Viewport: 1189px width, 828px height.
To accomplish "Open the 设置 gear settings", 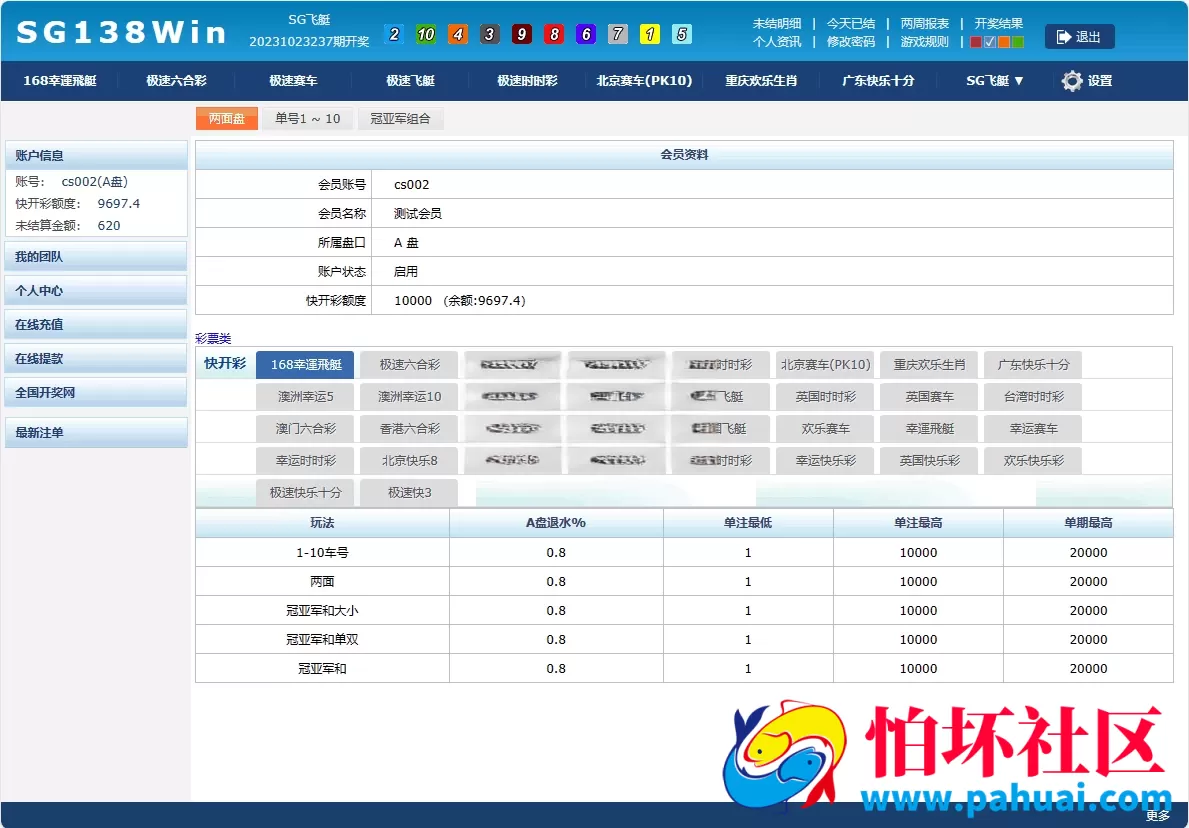I will coord(1086,80).
